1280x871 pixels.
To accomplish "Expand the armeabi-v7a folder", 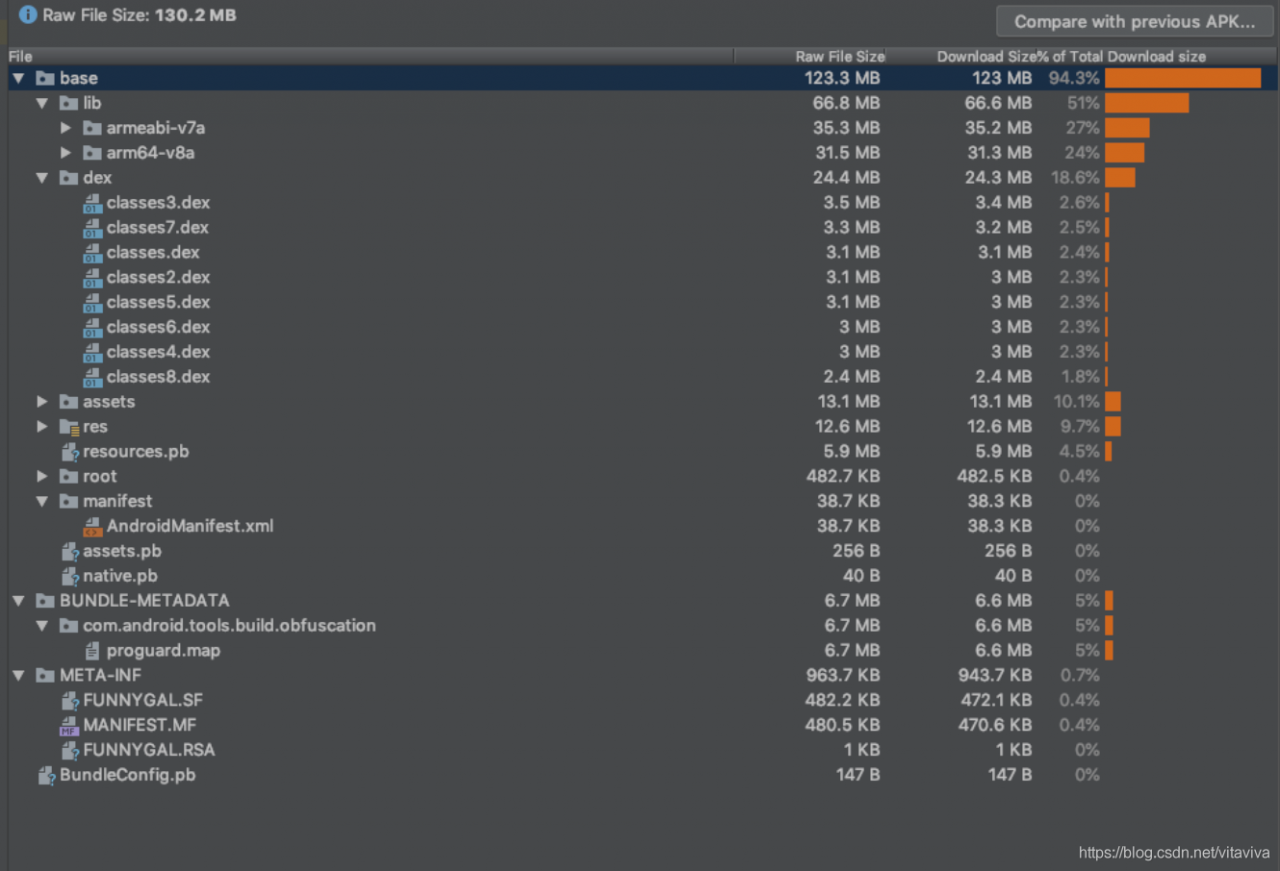I will click(x=66, y=128).
